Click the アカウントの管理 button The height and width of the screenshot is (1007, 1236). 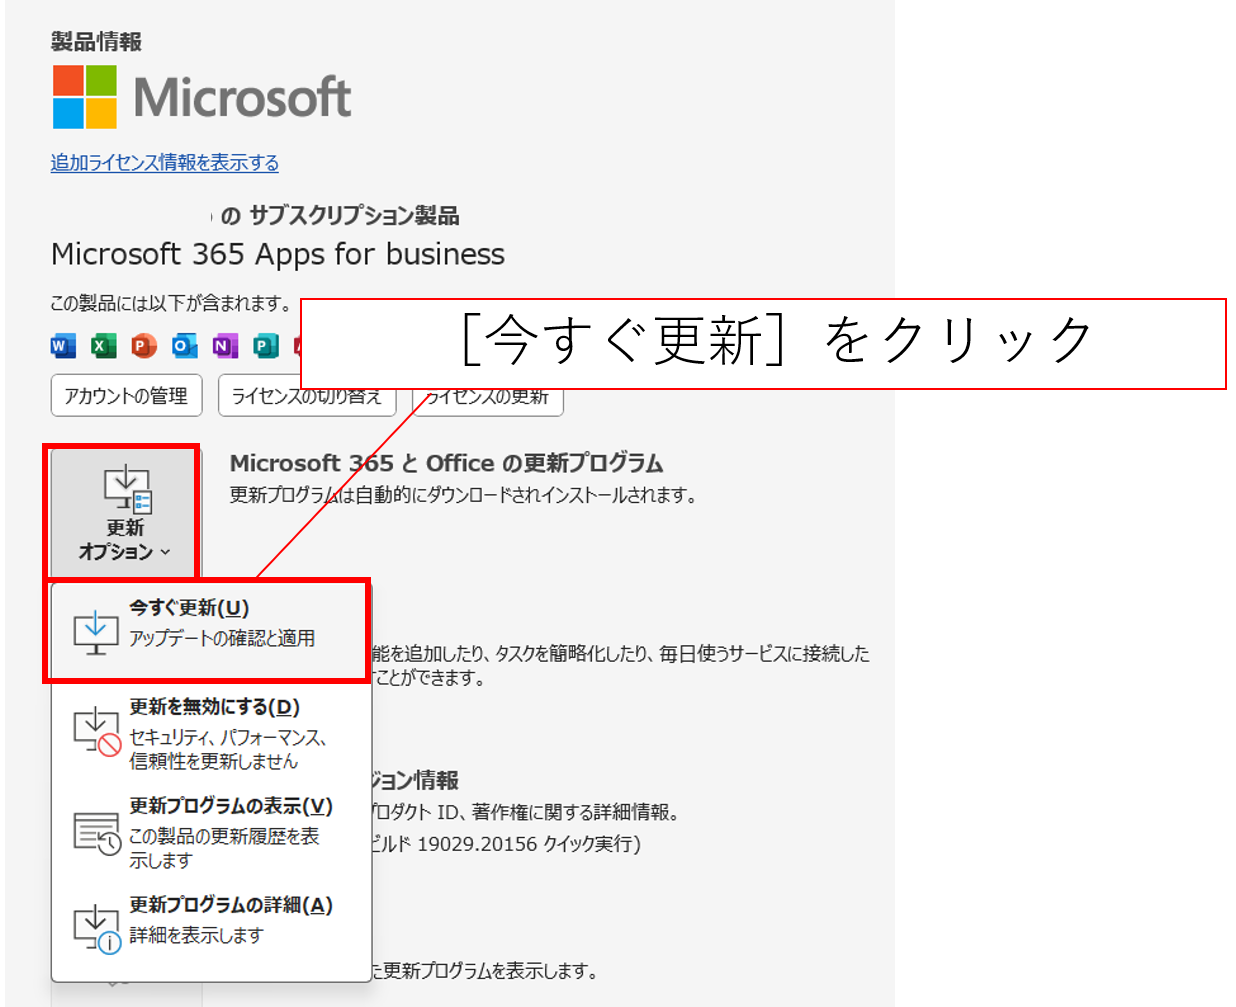(126, 396)
